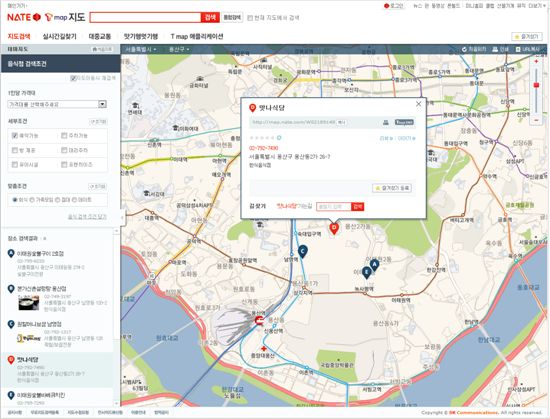Toggle the 현재 지도에서 검색 checkbox
The image size is (550, 419).
250,18
